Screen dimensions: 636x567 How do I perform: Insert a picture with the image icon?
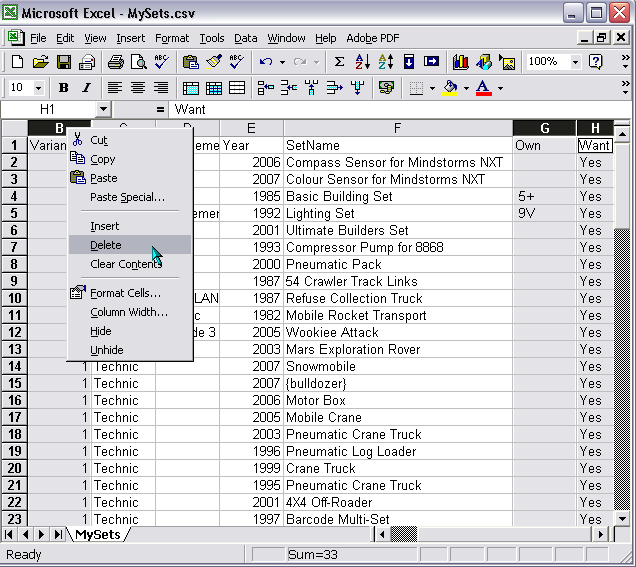[507, 62]
